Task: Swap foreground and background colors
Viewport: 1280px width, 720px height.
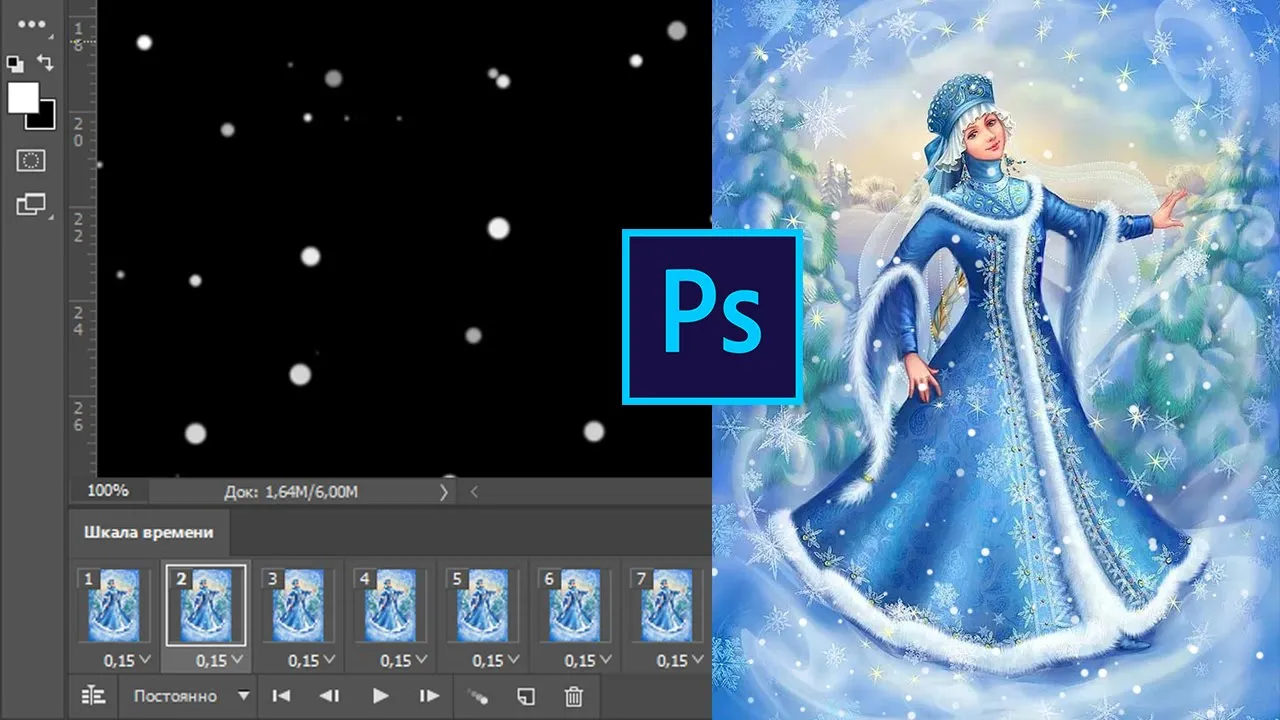Action: [x=45, y=63]
